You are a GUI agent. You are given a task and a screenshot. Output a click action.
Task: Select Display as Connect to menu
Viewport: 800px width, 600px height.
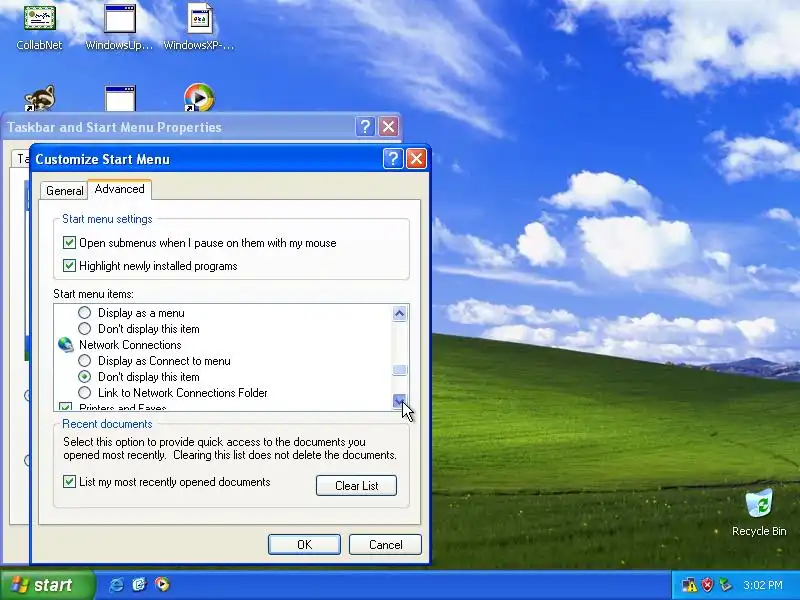(85, 361)
